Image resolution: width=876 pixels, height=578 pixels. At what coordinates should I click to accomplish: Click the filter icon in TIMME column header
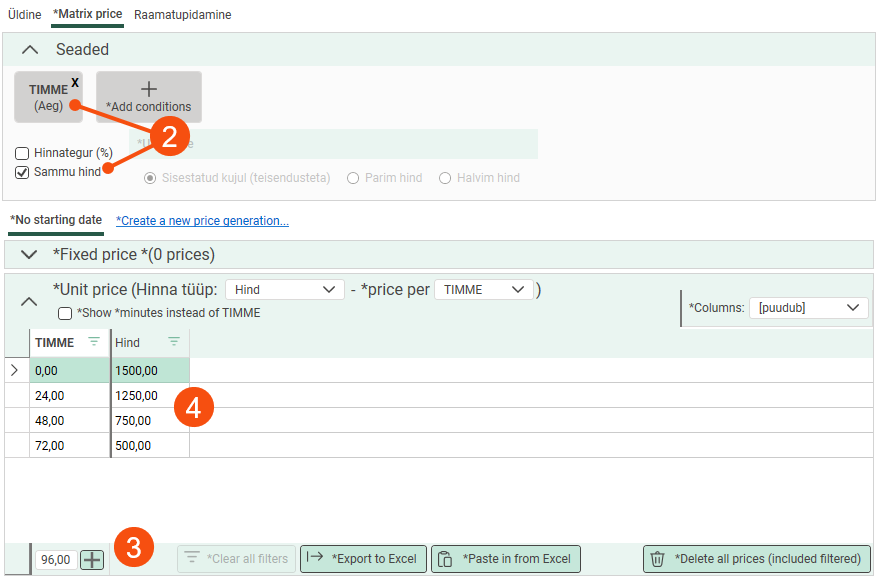coord(94,342)
